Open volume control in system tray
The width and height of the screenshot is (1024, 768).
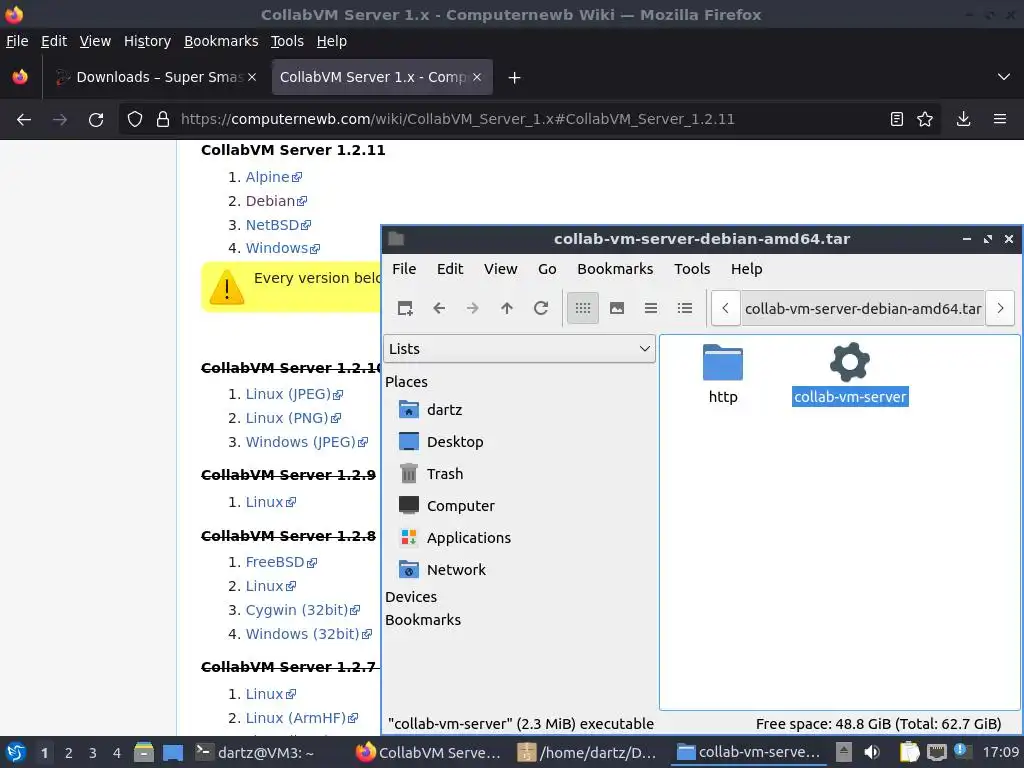[x=872, y=753]
